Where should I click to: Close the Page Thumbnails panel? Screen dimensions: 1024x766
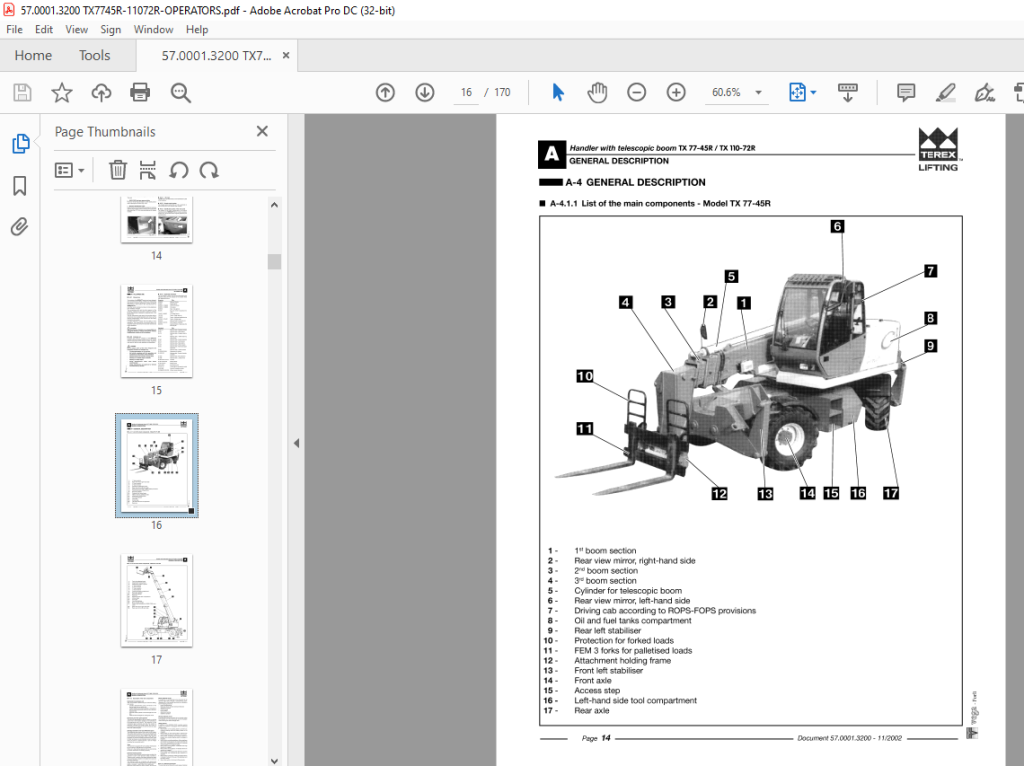click(x=263, y=131)
